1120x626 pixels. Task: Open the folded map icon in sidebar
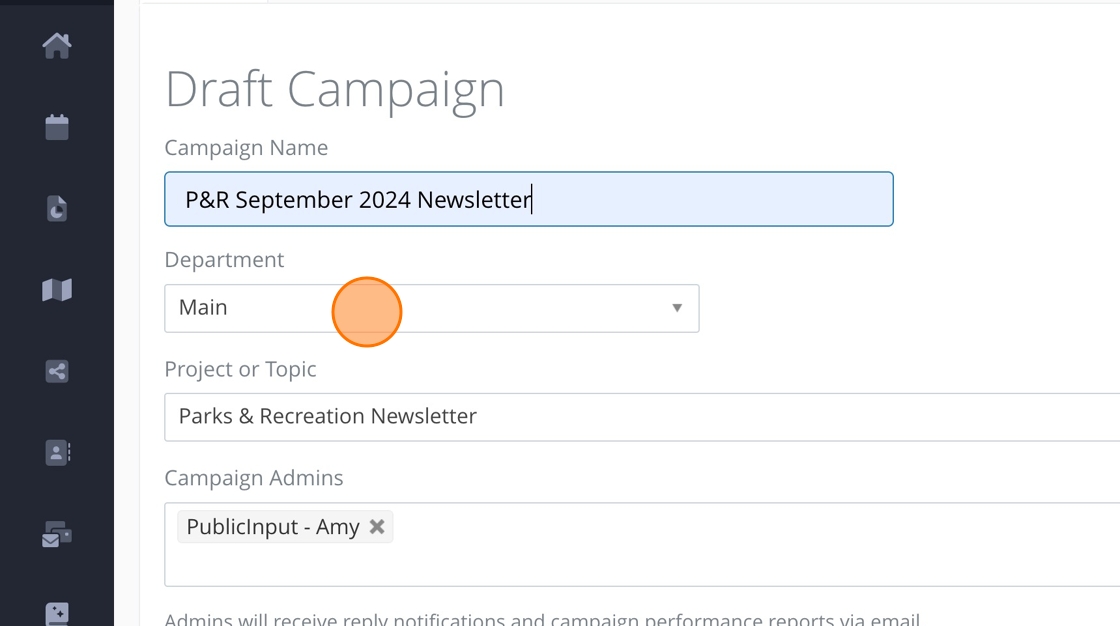click(57, 290)
